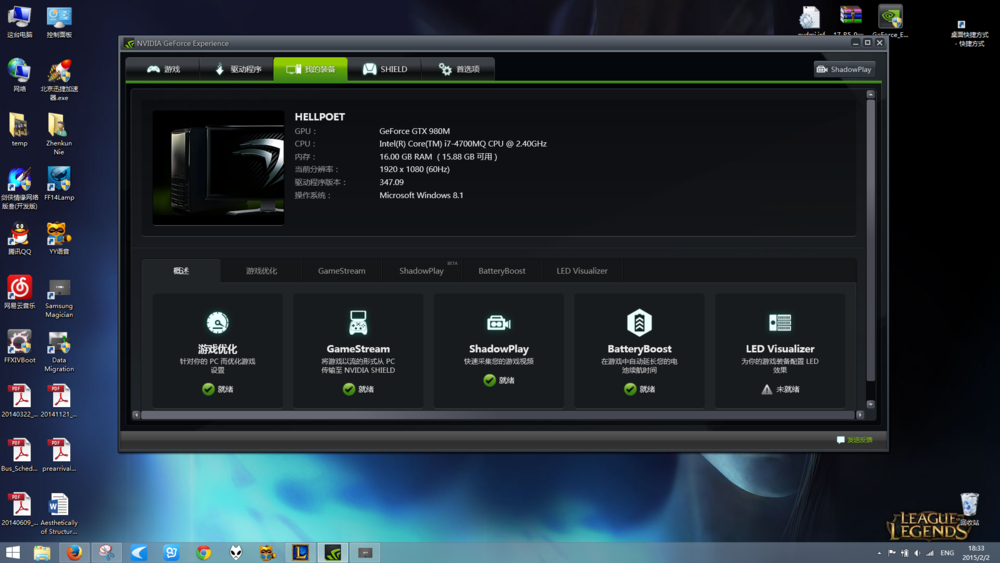Click green checkmark under game optimization card
Image resolution: width=1000 pixels, height=563 pixels.
(208, 389)
